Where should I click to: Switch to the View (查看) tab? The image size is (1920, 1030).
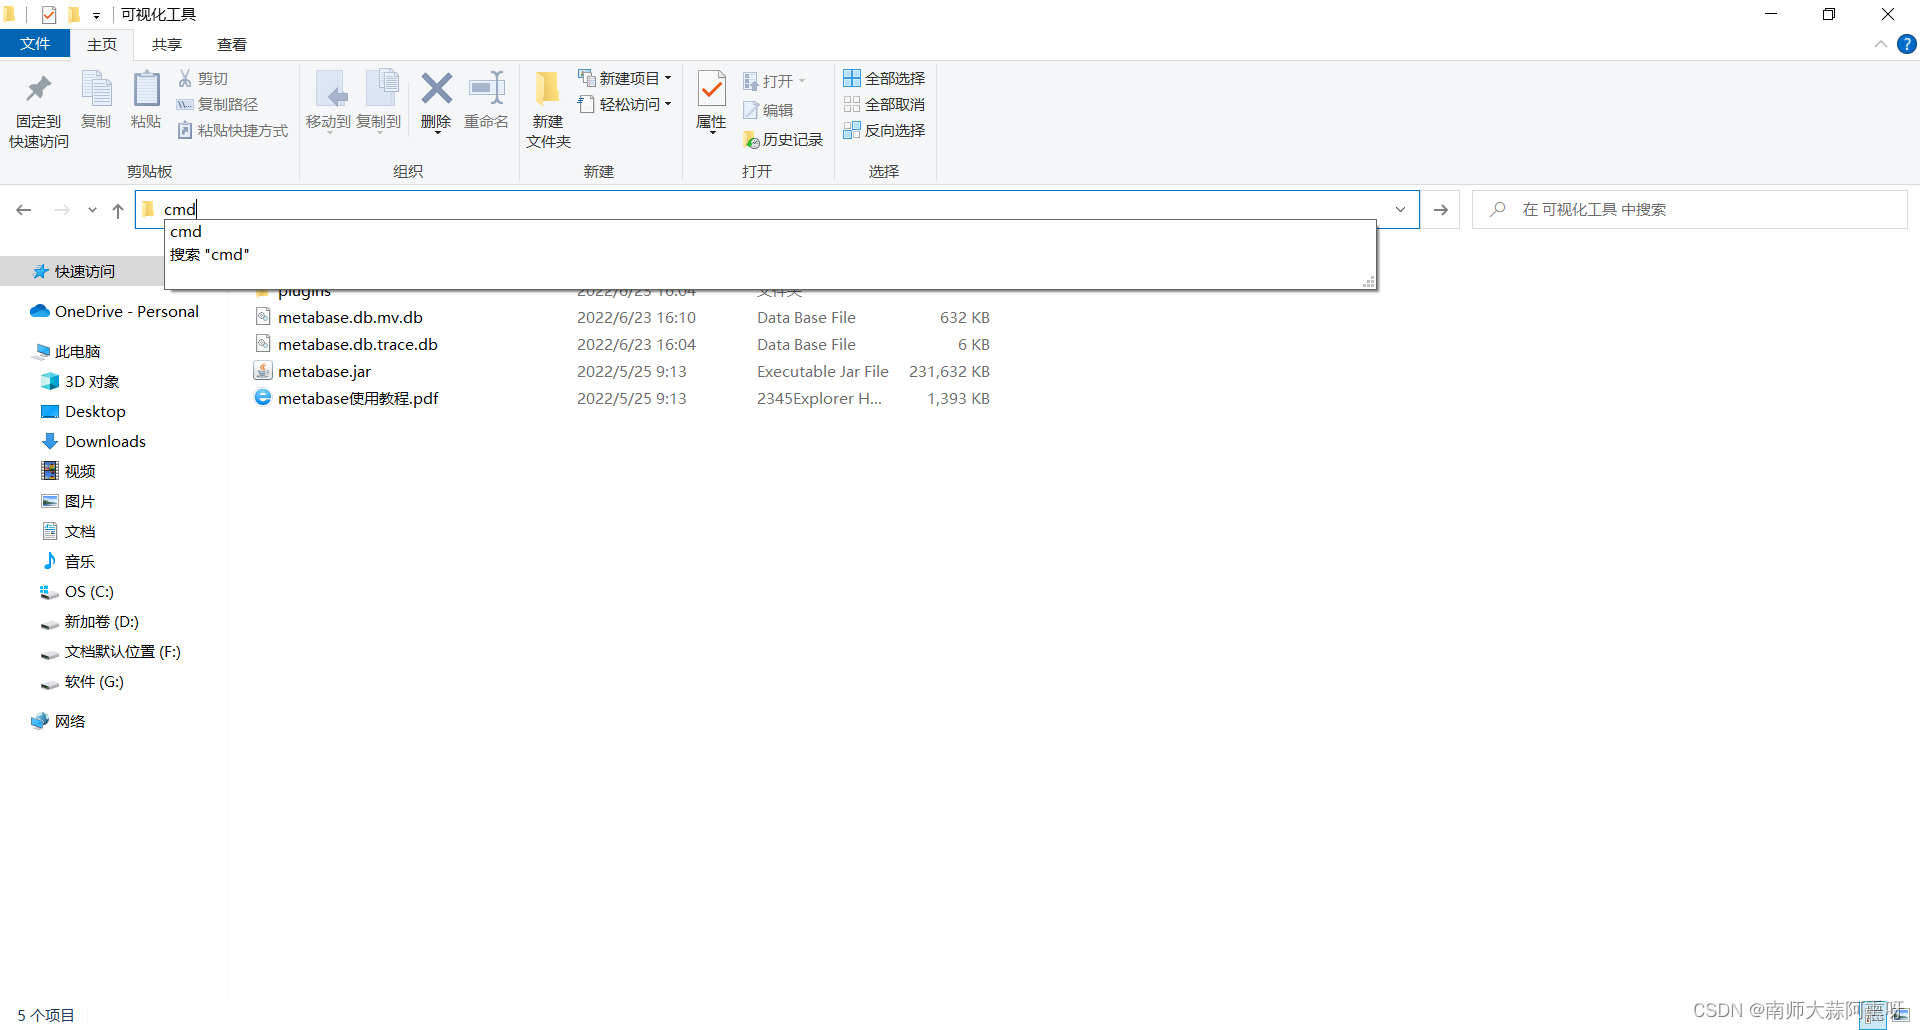pyautogui.click(x=232, y=44)
